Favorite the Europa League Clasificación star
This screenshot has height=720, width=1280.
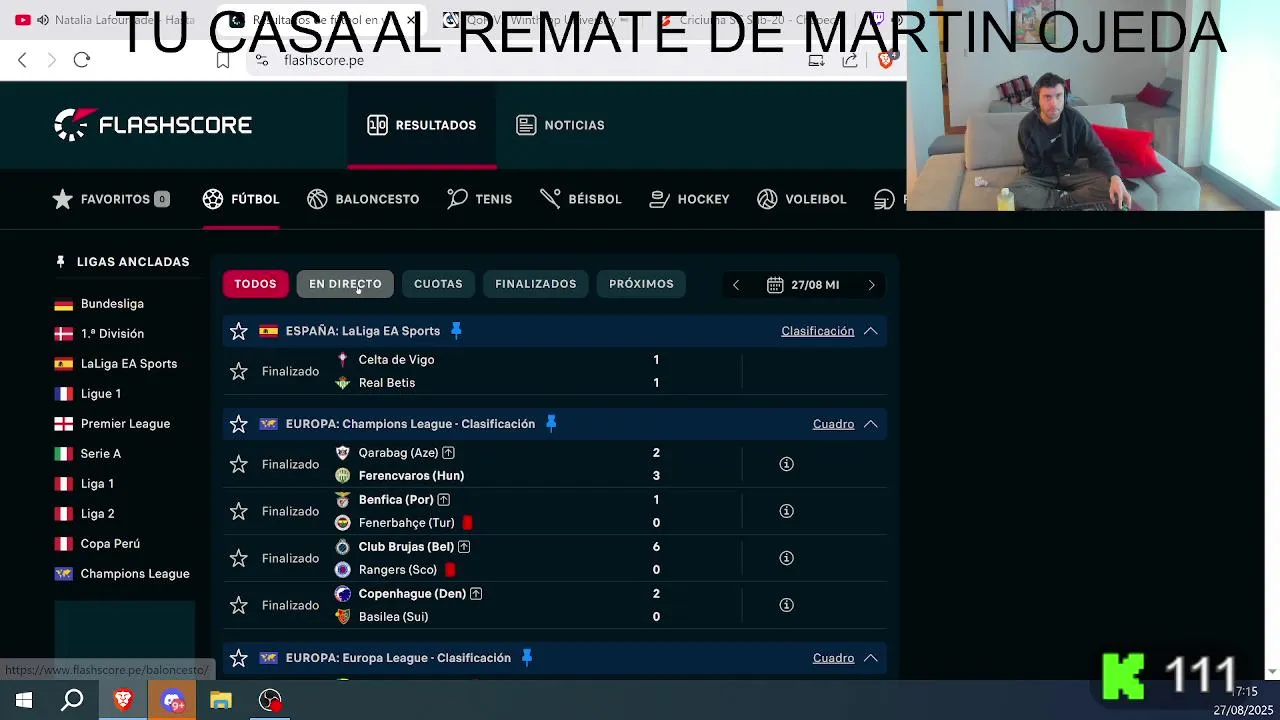[x=238, y=658]
